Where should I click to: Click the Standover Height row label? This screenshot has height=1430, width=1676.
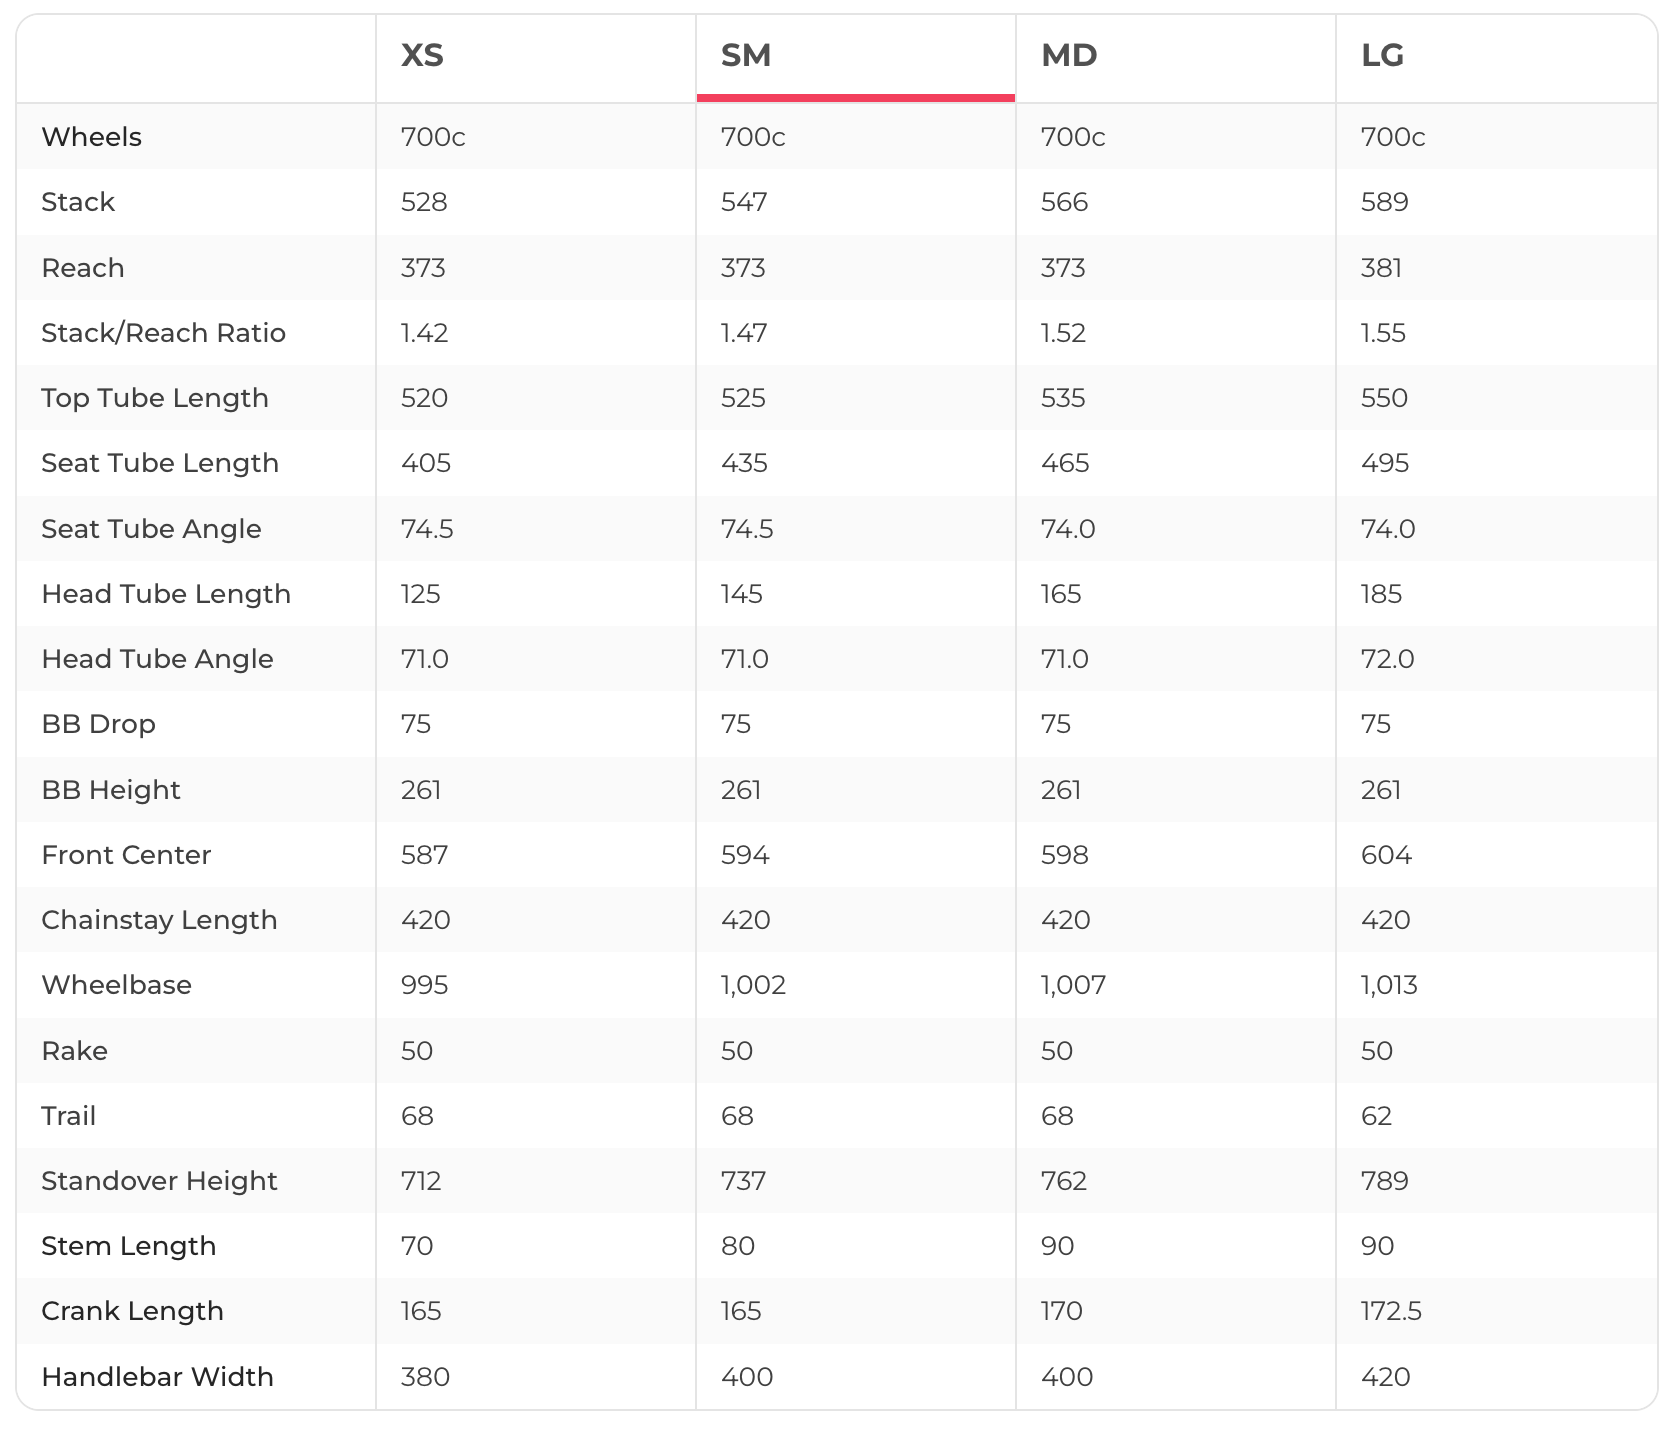(x=159, y=1181)
